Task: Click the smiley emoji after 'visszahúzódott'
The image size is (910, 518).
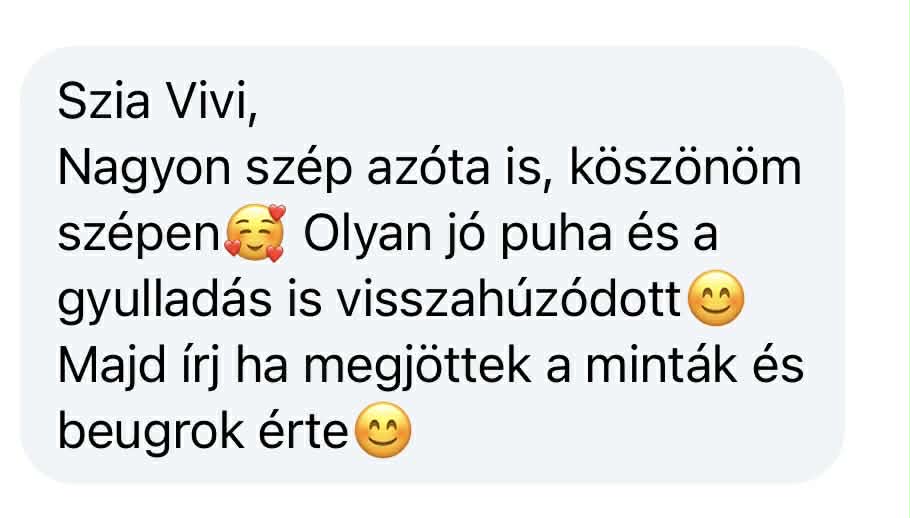Action: pyautogui.click(x=716, y=298)
